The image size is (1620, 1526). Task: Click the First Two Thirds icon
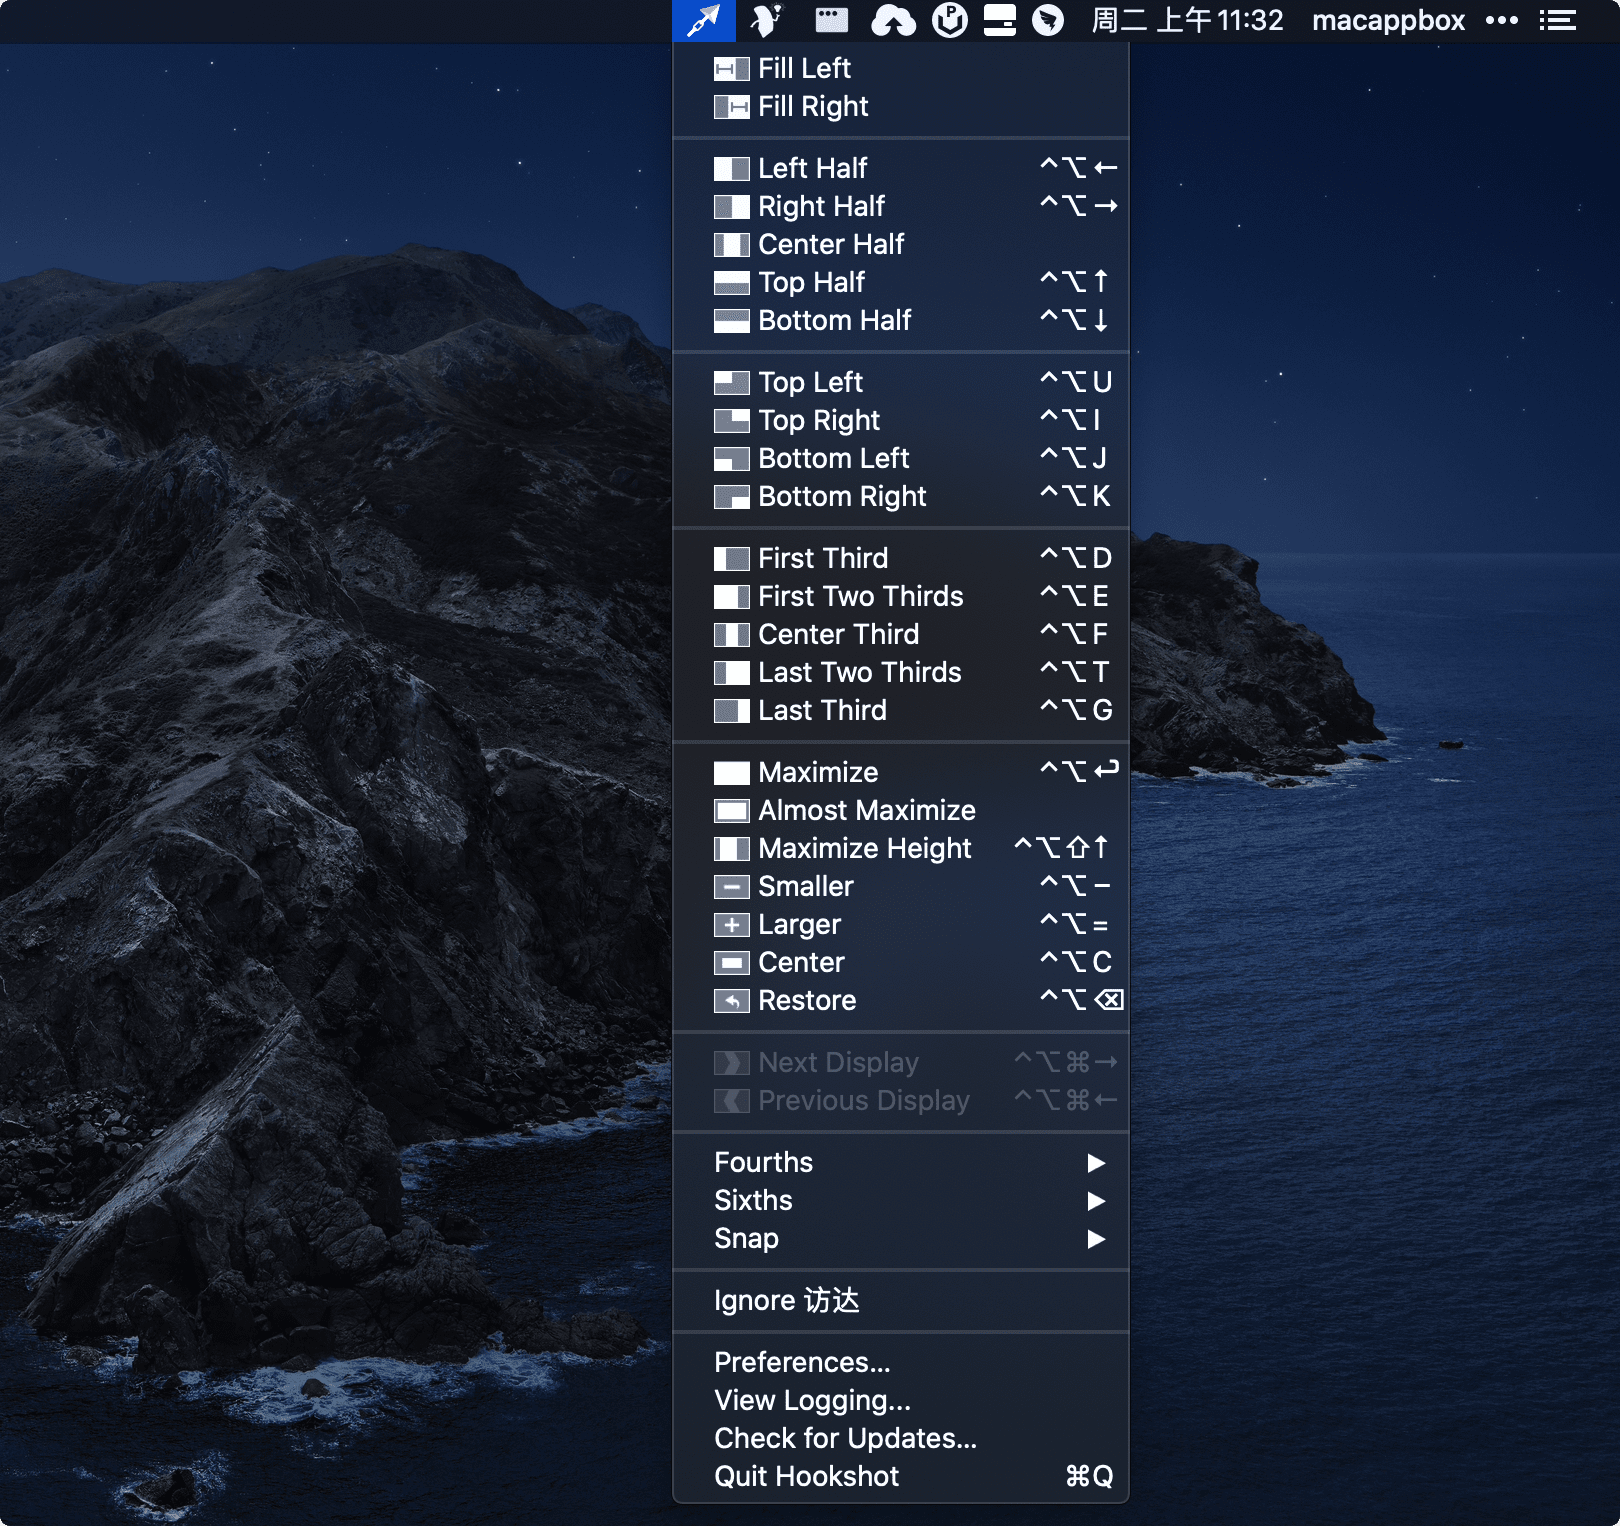(731, 597)
